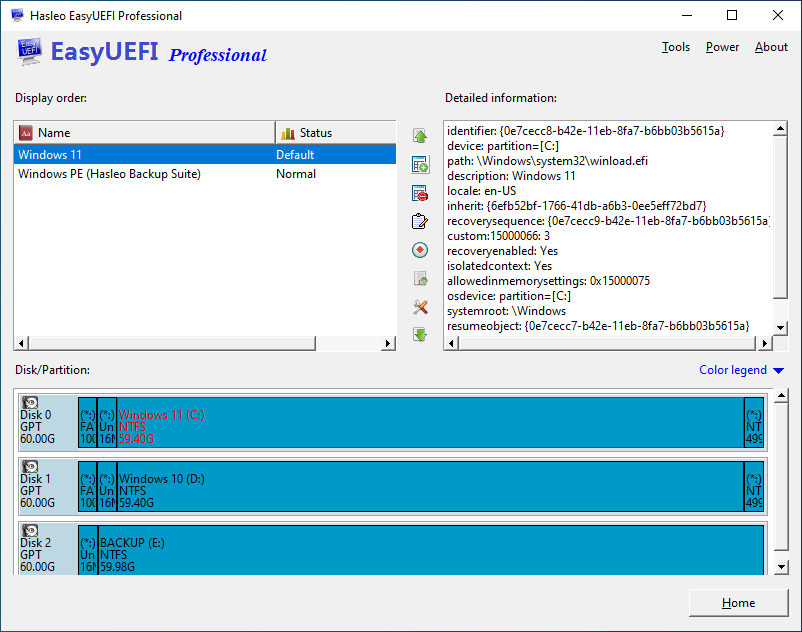Select the Windows 11 boot entry
This screenshot has width=802, height=632.
pyautogui.click(x=205, y=154)
